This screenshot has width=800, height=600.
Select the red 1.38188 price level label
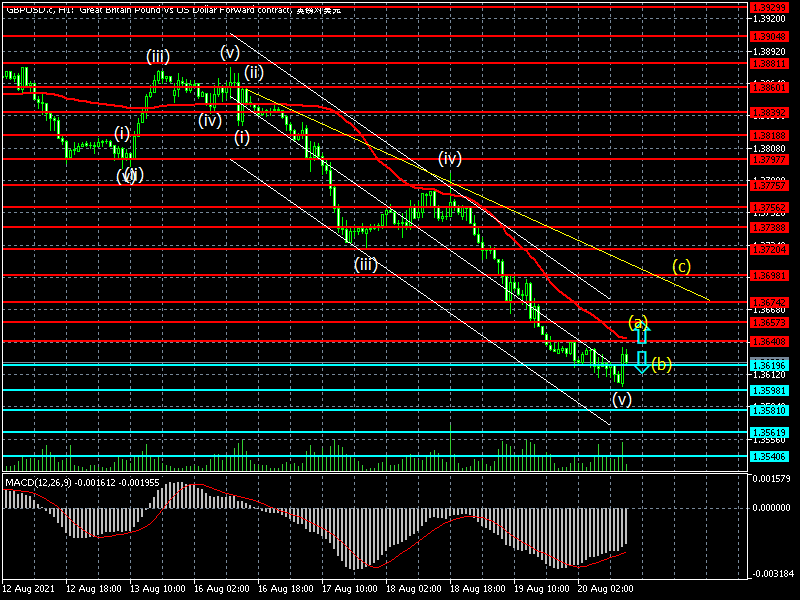pos(769,136)
